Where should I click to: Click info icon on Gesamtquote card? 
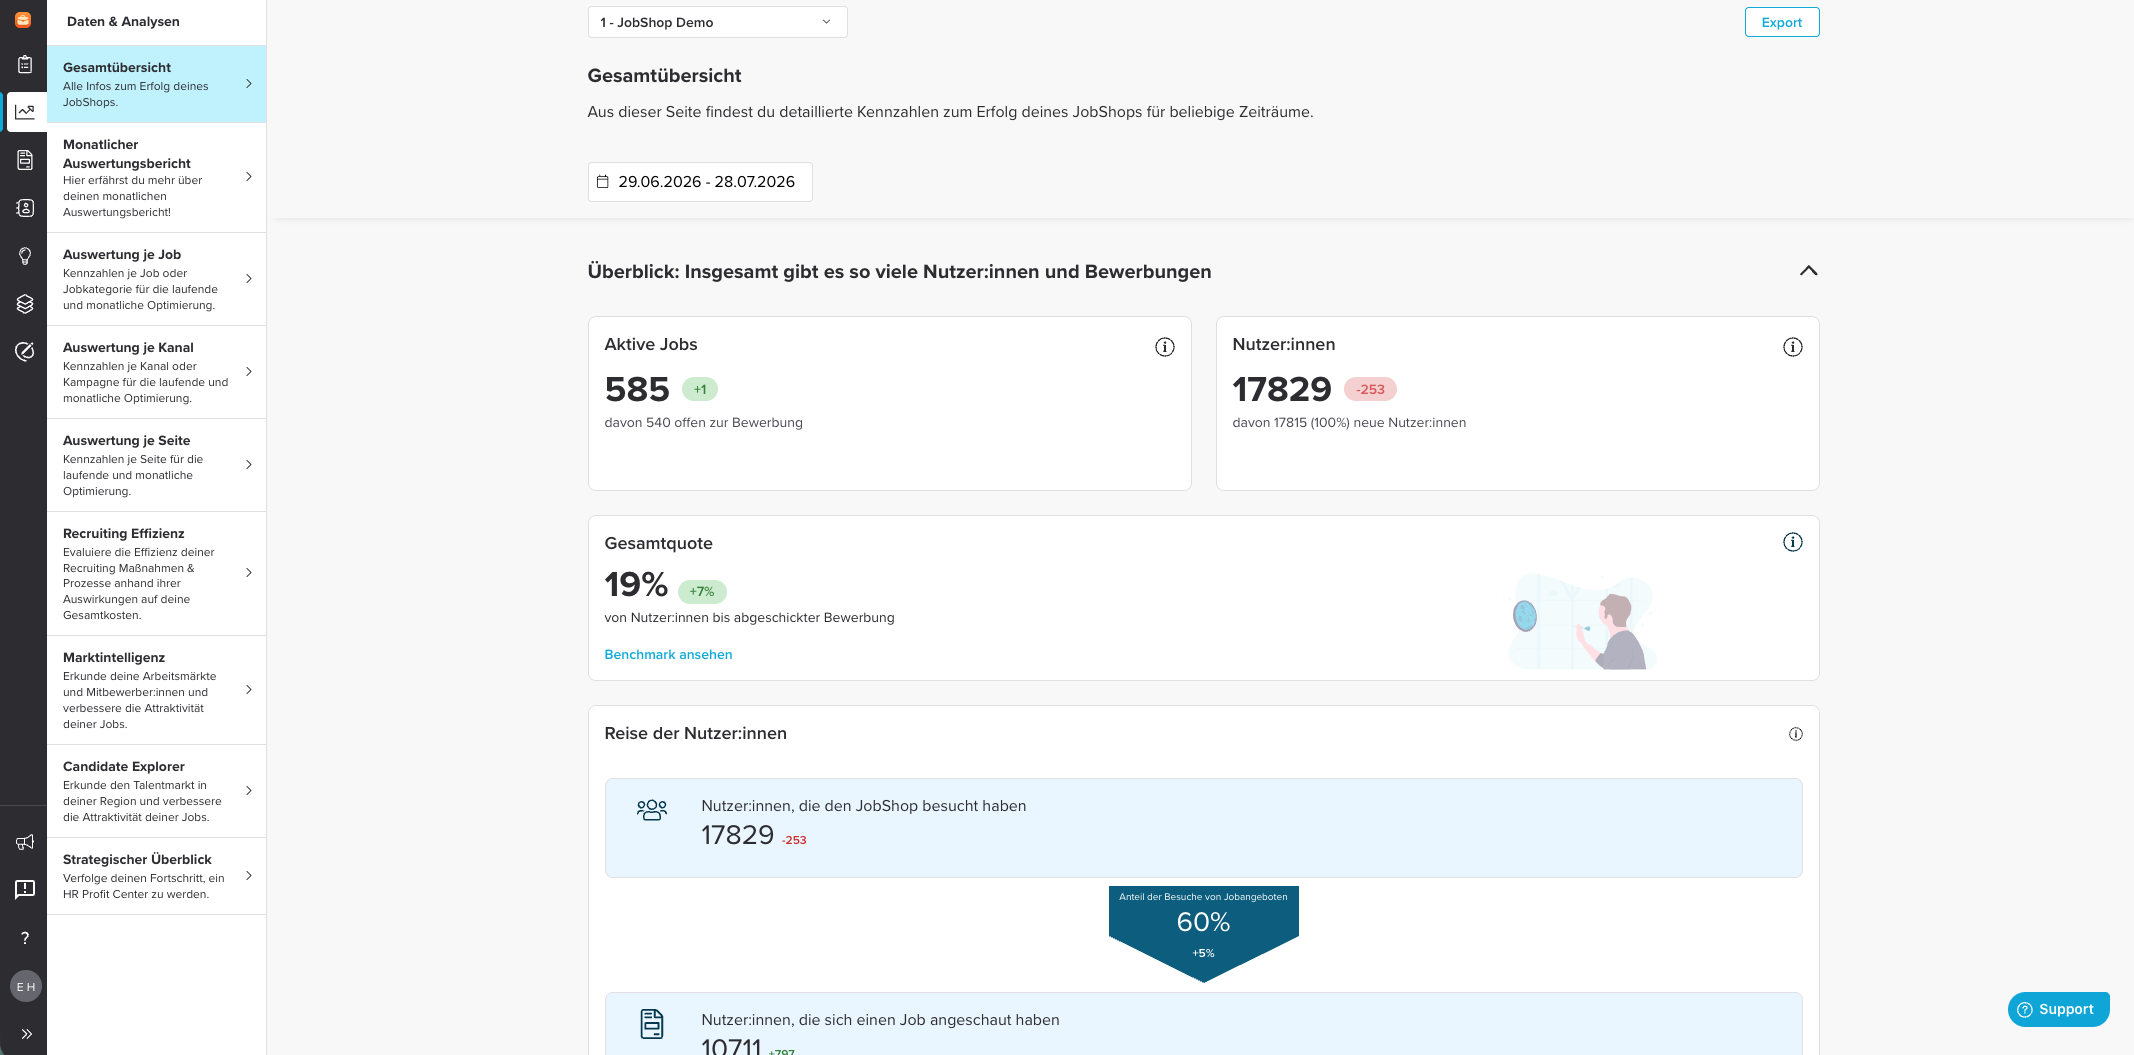pyautogui.click(x=1793, y=542)
